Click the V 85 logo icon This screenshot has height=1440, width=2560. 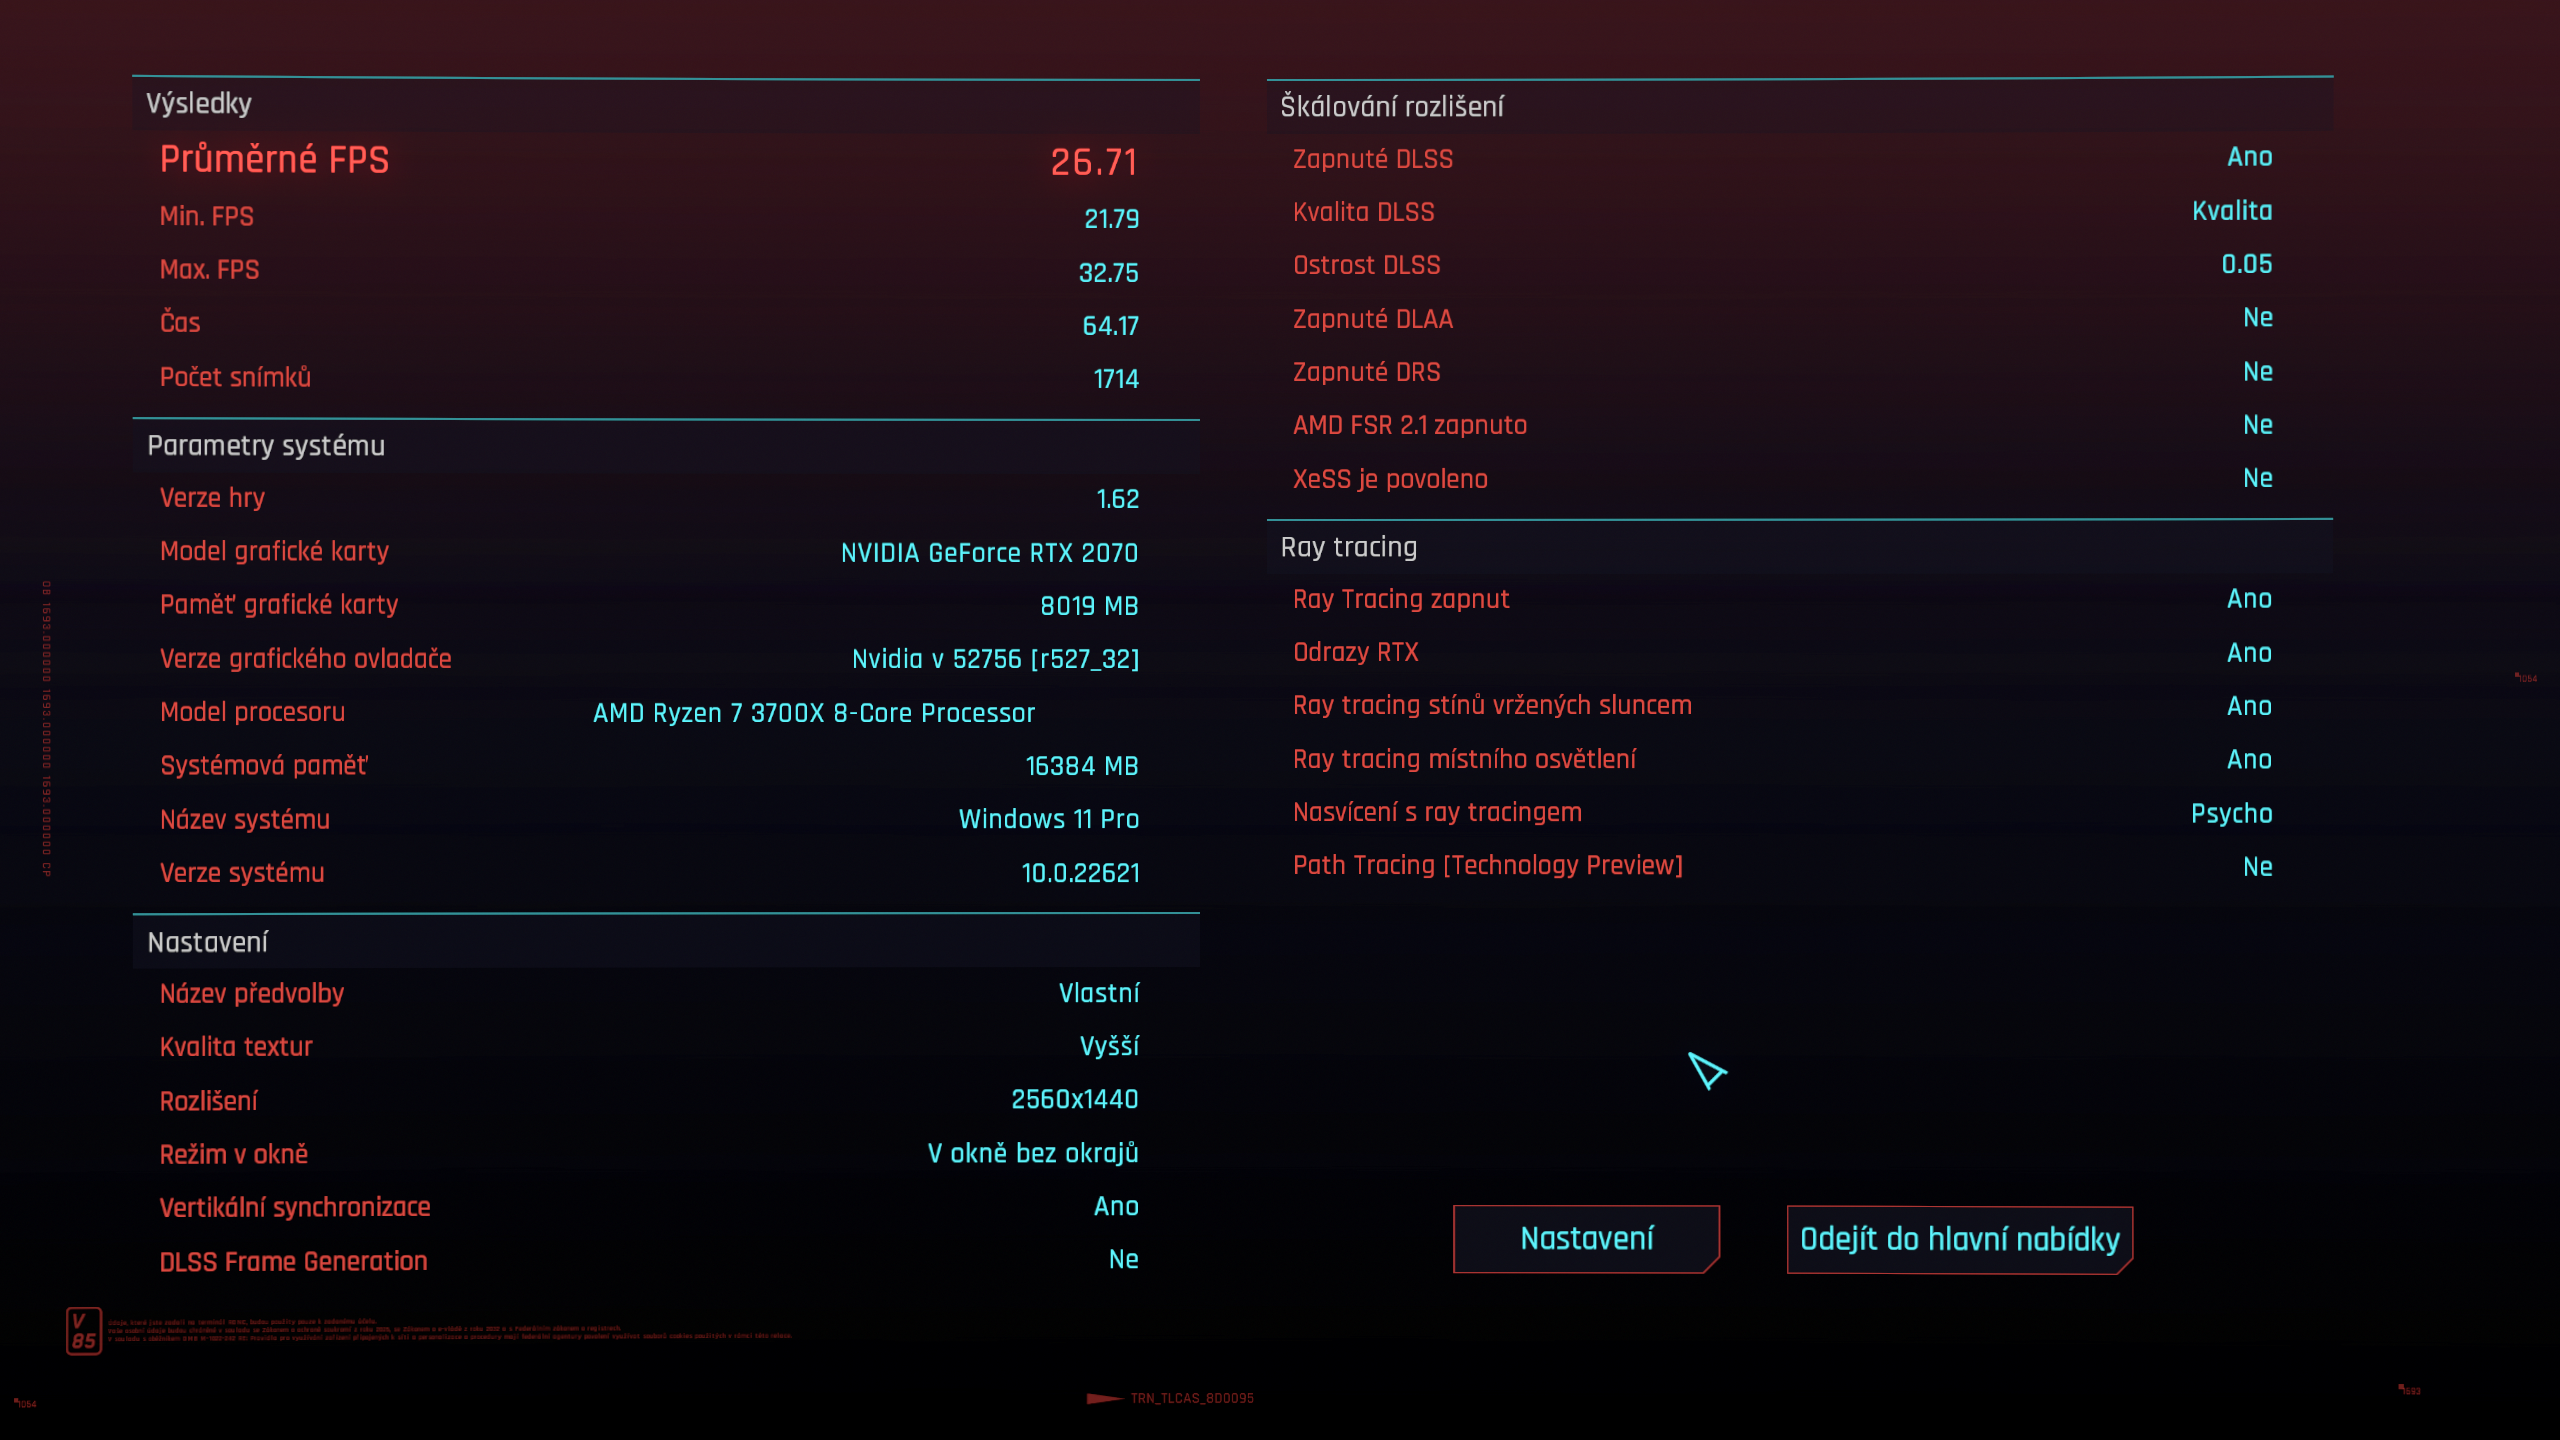[84, 1331]
